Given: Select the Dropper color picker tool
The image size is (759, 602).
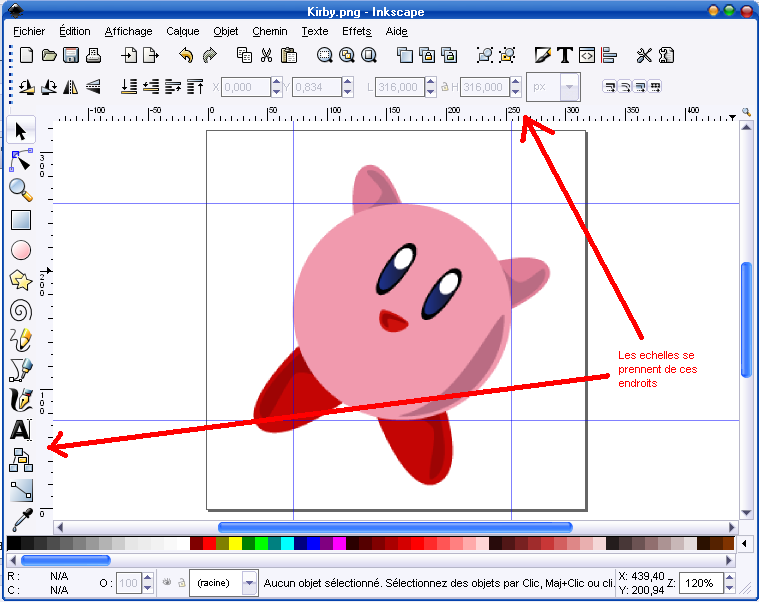Looking at the screenshot, I should pos(22,519).
